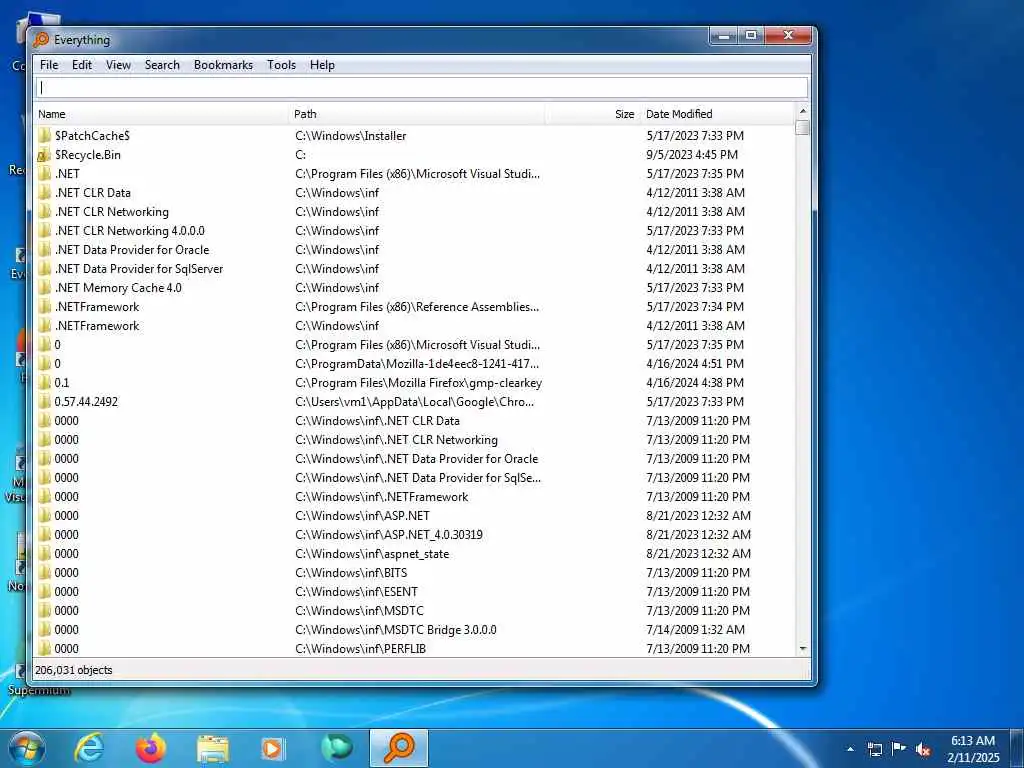Click the folder icon for .NET
This screenshot has width=1024, height=768.
tap(44, 174)
